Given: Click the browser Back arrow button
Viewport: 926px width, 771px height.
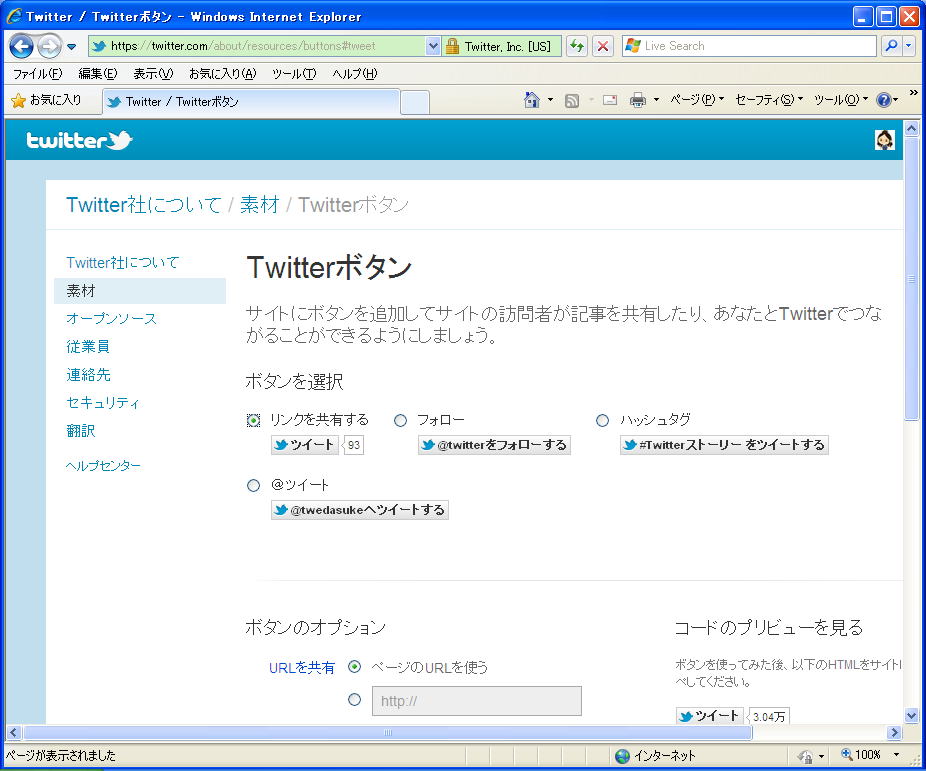Looking at the screenshot, I should 22,46.
